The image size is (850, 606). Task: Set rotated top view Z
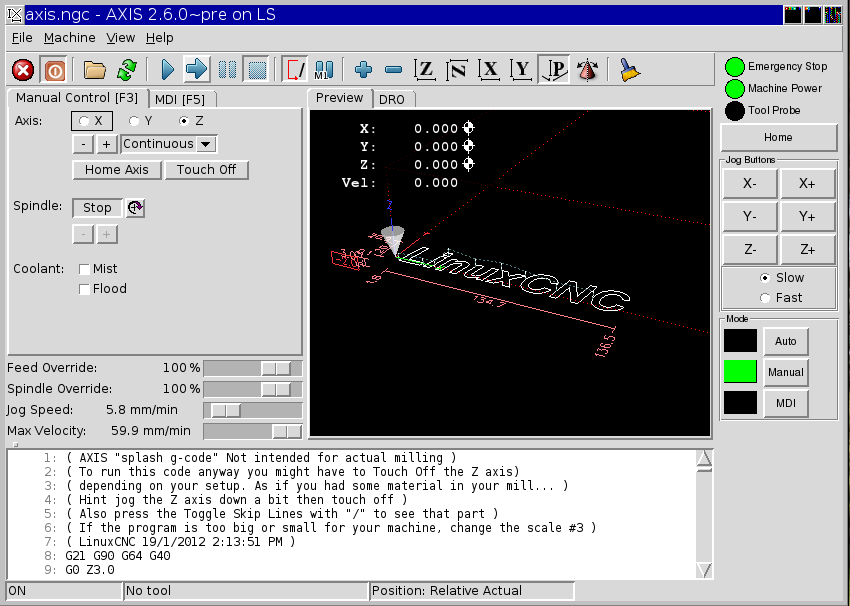click(457, 70)
